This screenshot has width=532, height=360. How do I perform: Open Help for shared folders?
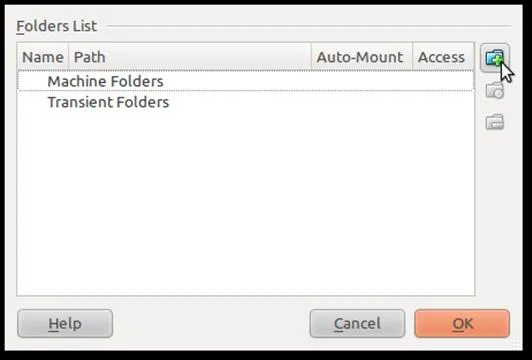65,323
